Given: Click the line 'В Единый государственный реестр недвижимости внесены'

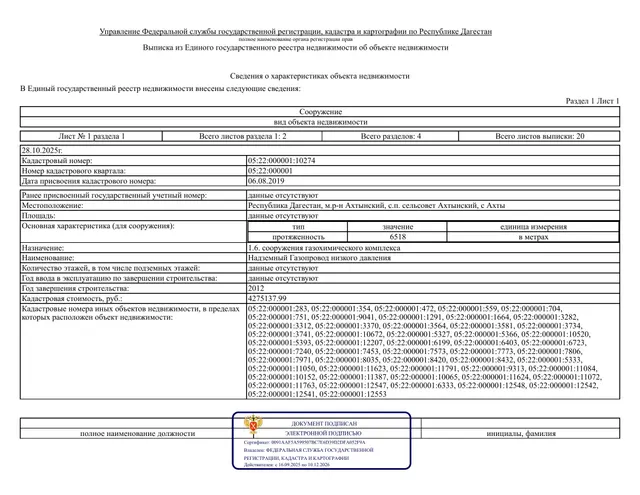Looking at the screenshot, I should coord(160,89).
